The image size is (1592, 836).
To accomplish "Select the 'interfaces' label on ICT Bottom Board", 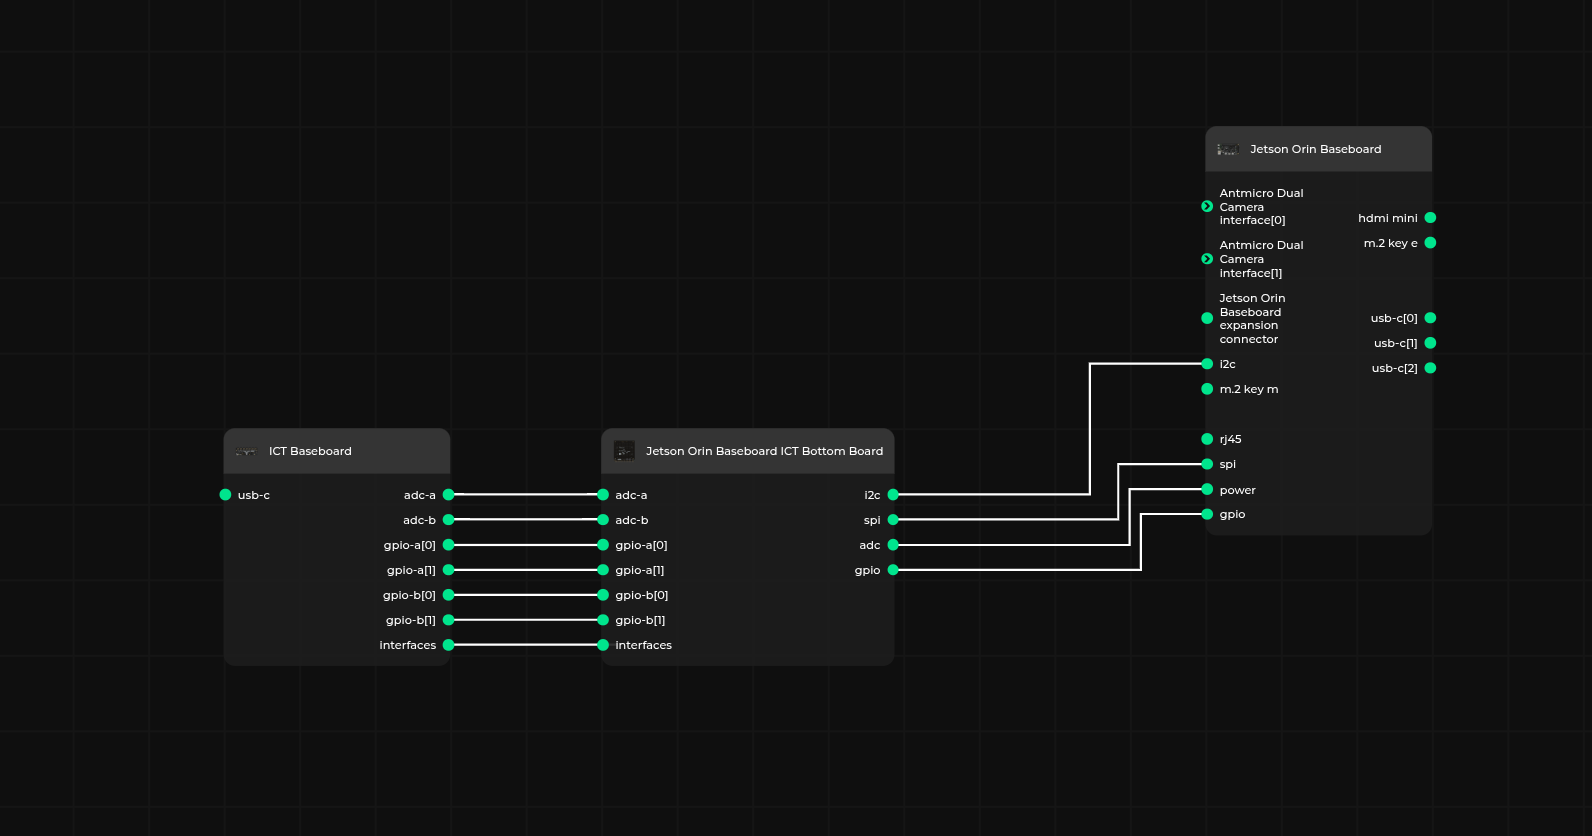I will pos(643,645).
